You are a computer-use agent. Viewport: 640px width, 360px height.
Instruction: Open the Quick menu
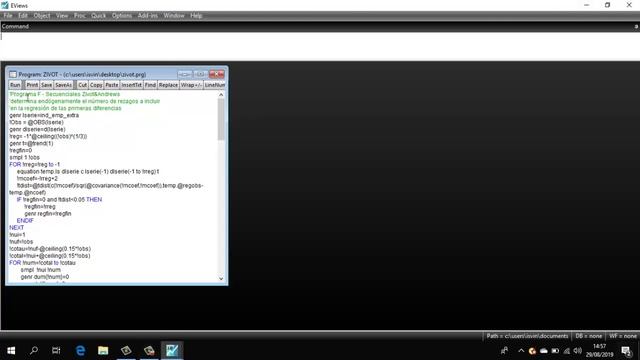[x=98, y=16]
